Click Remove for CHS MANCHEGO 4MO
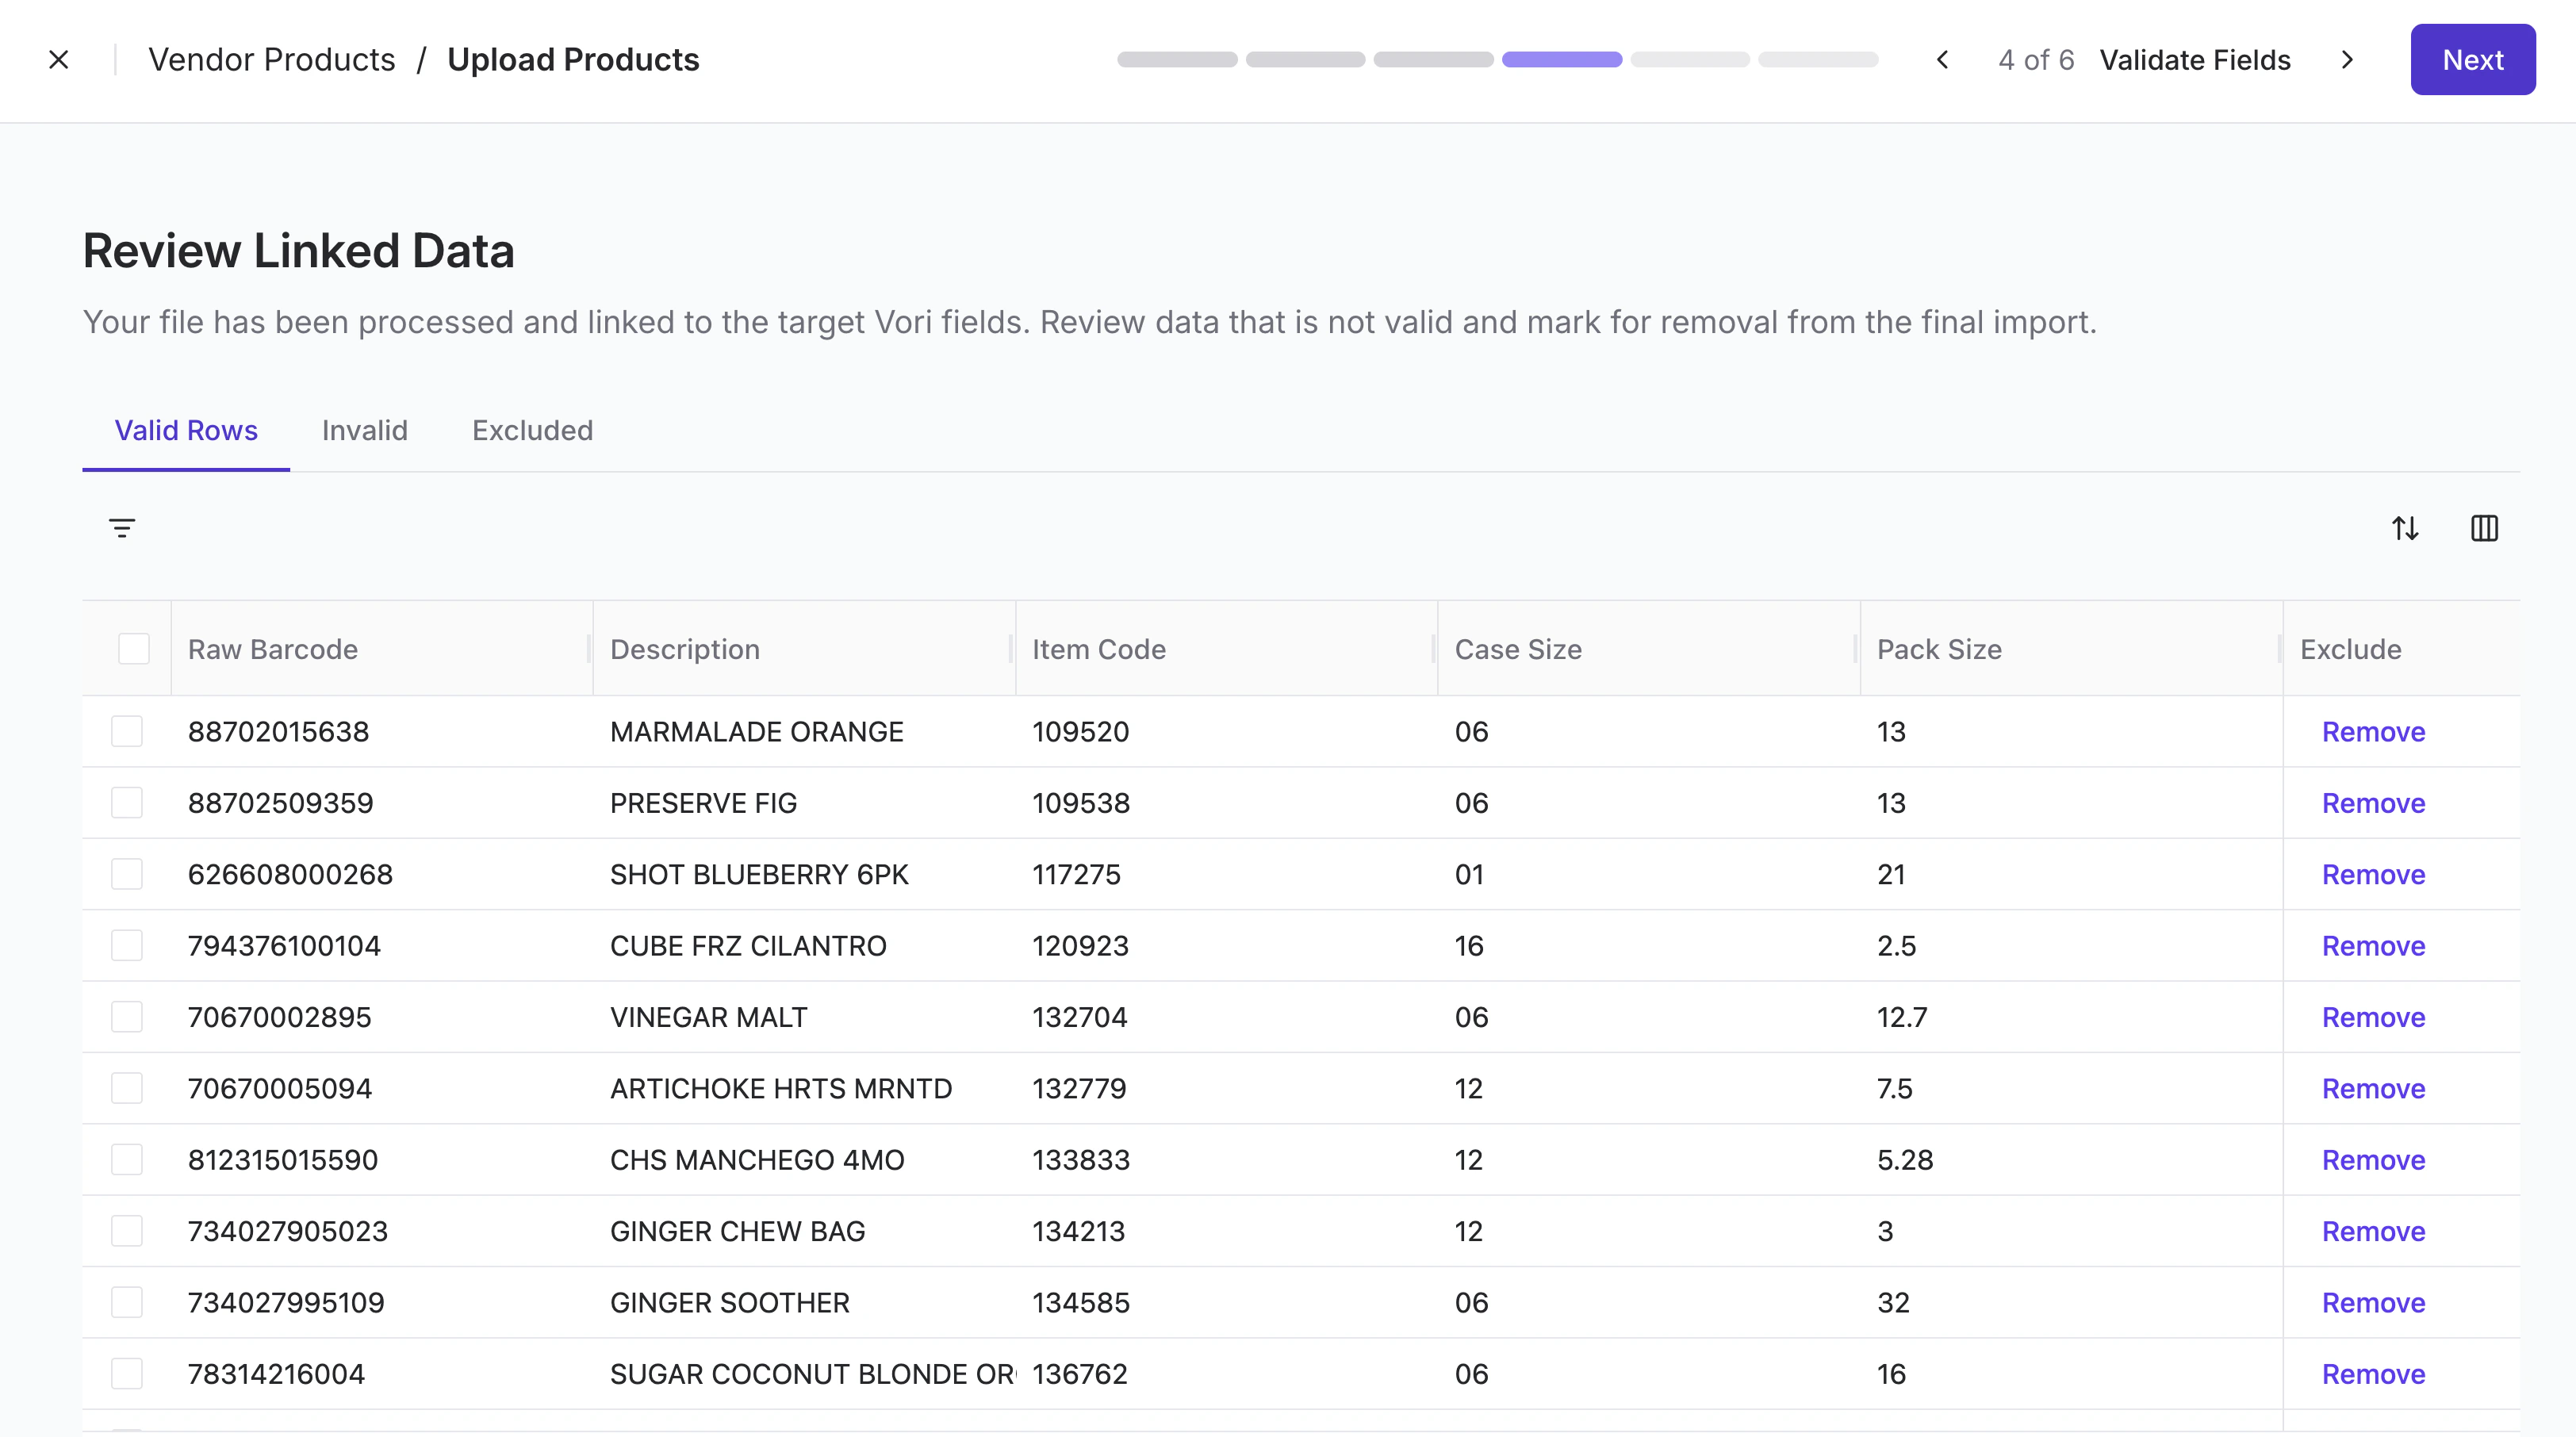2576x1437 pixels. pos(2373,1160)
